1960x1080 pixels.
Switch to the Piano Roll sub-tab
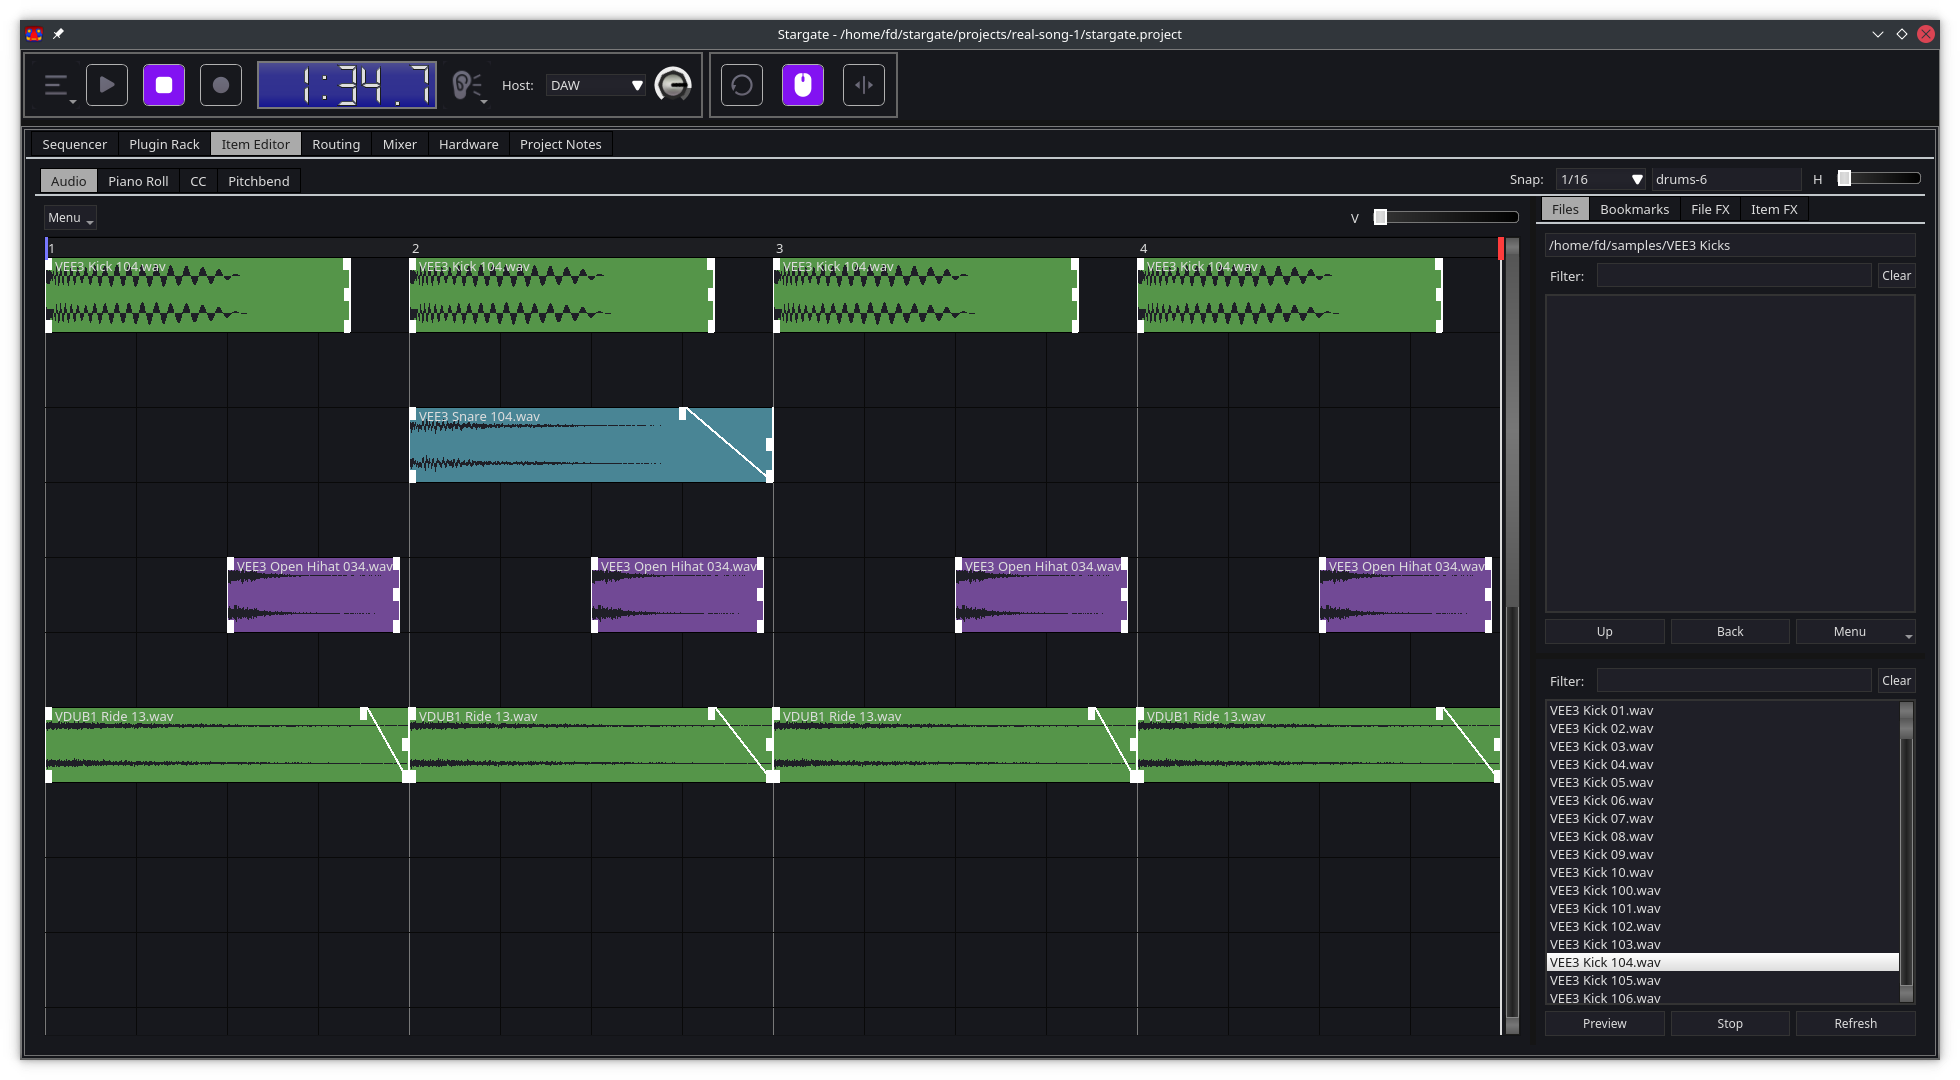coord(138,181)
